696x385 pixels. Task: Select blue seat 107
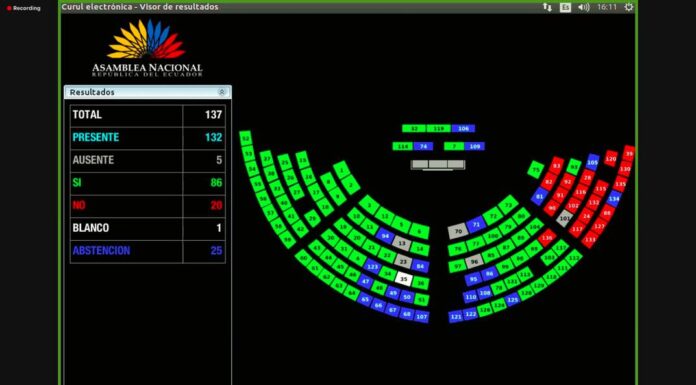422,317
